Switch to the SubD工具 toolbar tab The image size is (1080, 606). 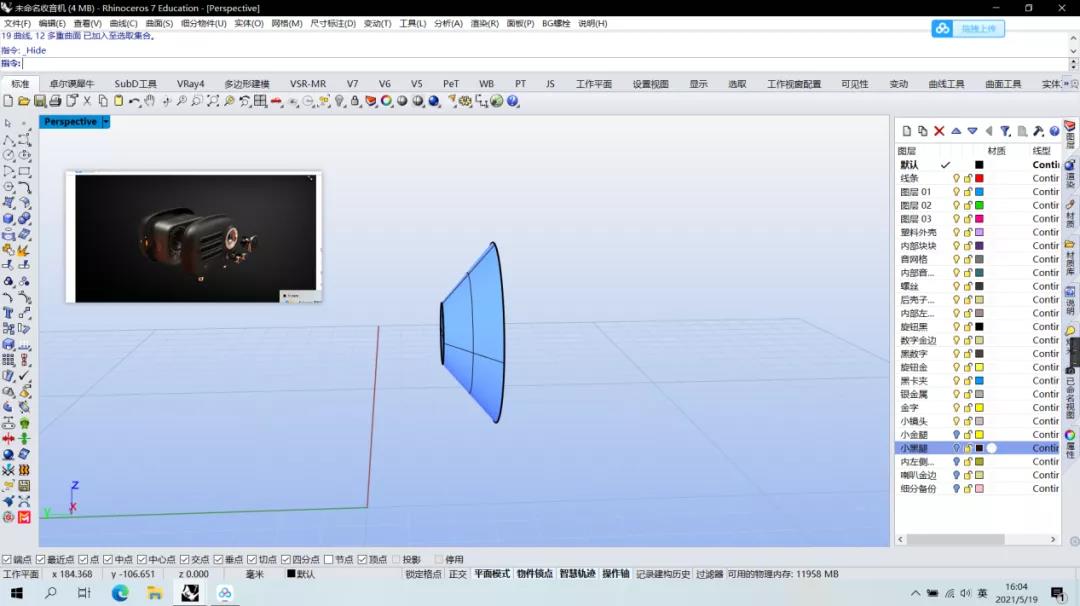[x=135, y=84]
